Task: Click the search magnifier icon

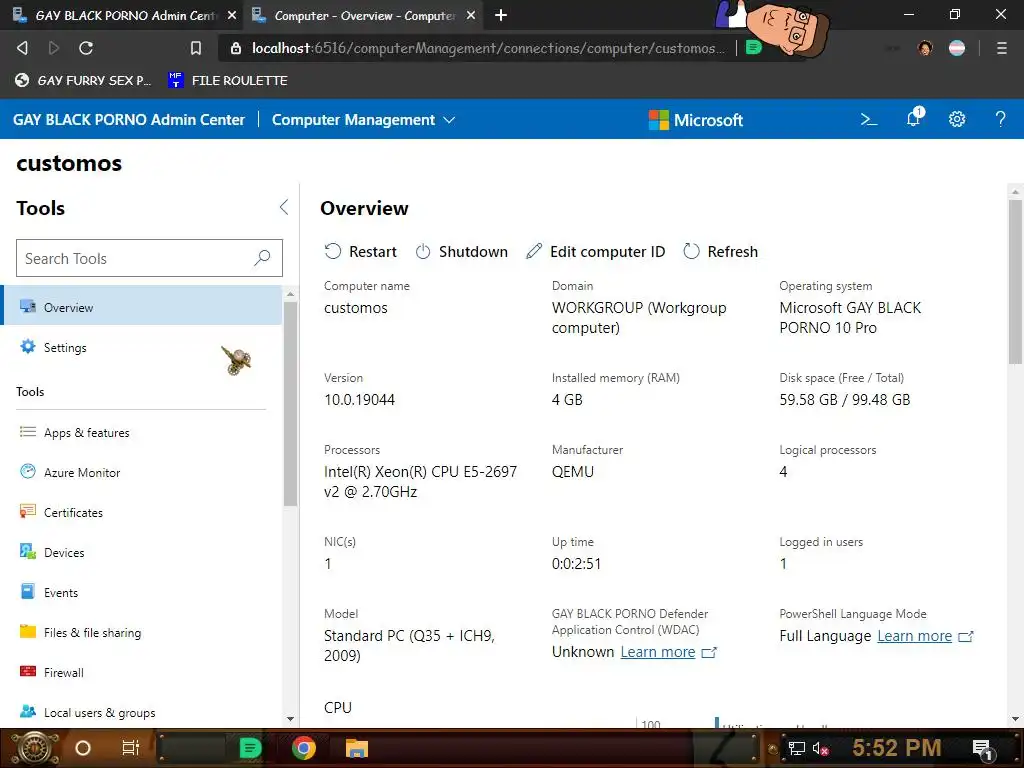Action: click(x=262, y=258)
